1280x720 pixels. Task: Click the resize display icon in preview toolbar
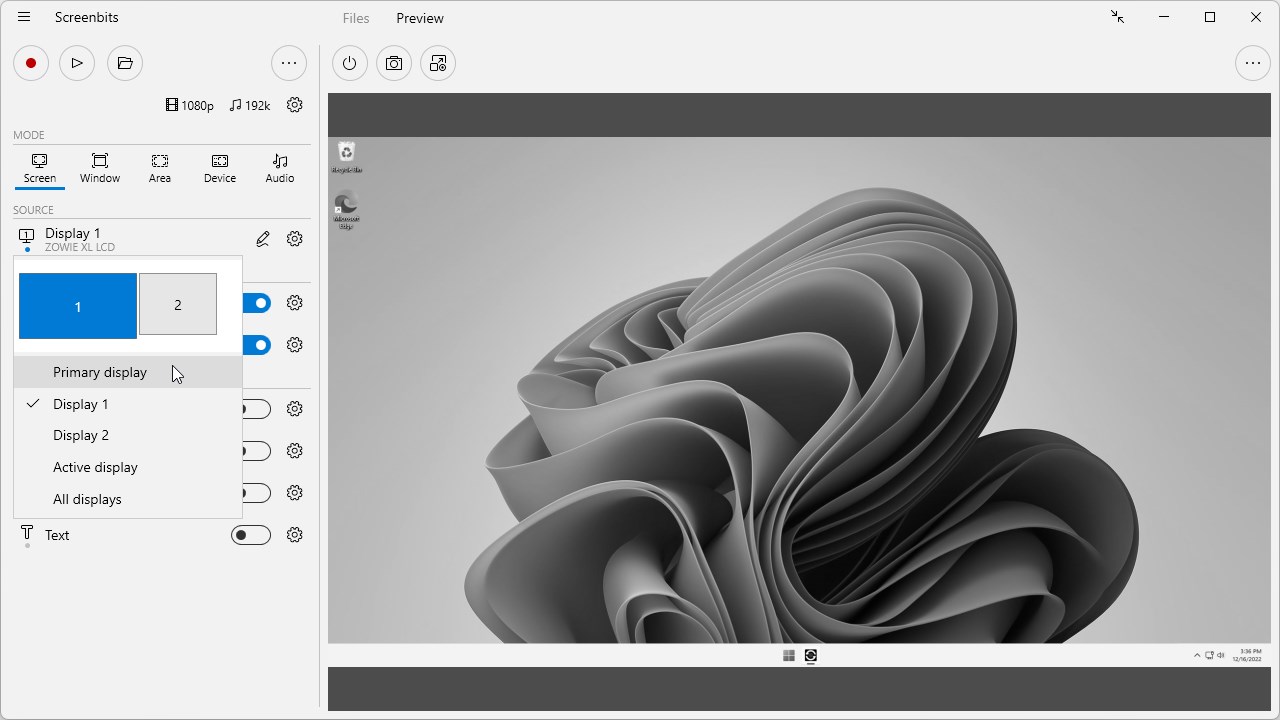coord(437,63)
